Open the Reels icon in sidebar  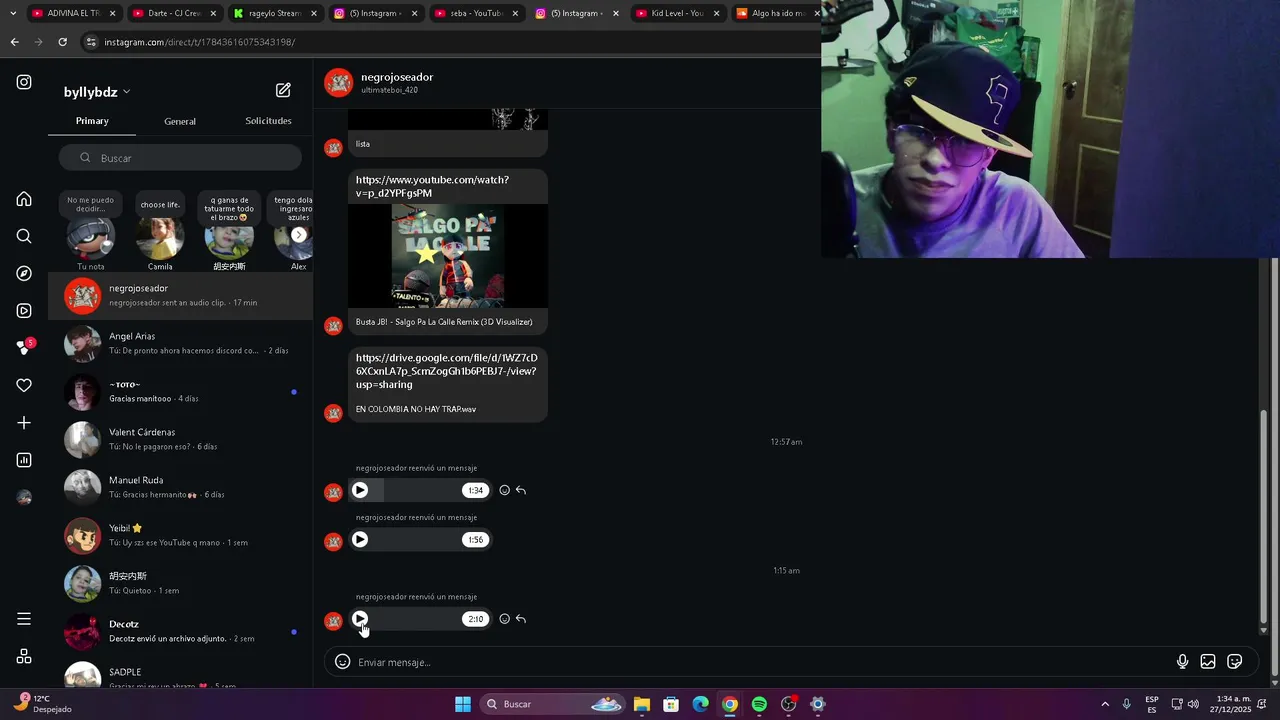[24, 311]
